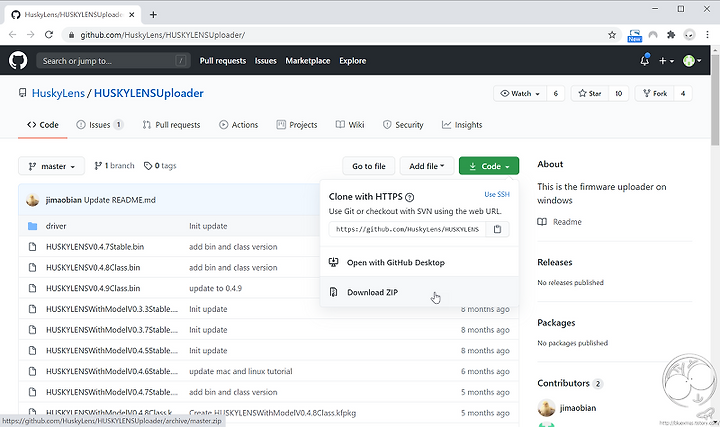Expand the Add file dropdown
The height and width of the screenshot is (427, 720).
coord(427,166)
